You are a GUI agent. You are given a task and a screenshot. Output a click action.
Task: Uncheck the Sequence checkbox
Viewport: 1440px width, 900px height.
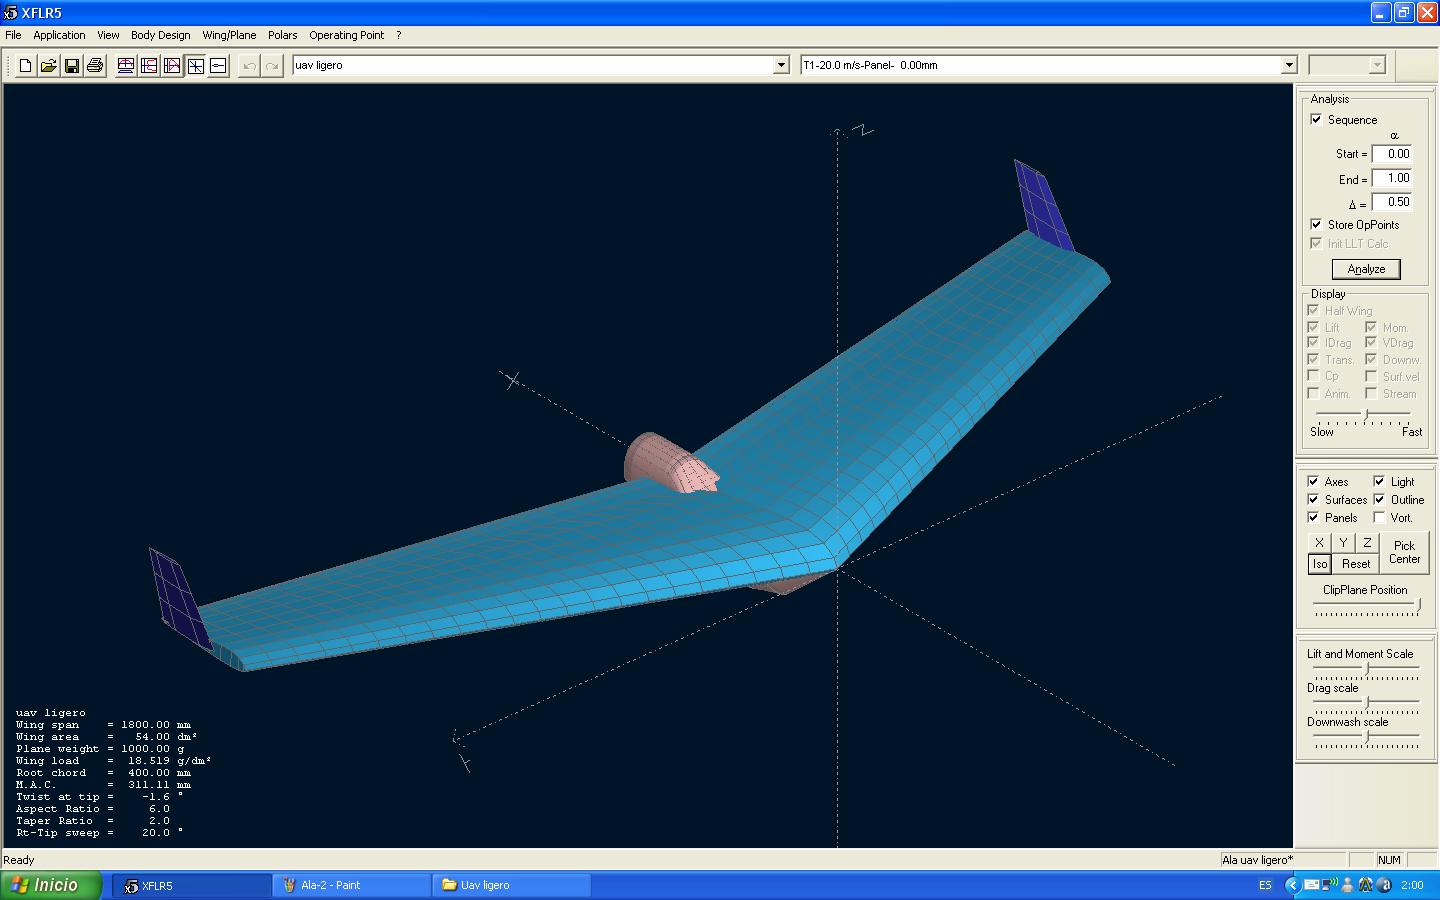tap(1316, 119)
